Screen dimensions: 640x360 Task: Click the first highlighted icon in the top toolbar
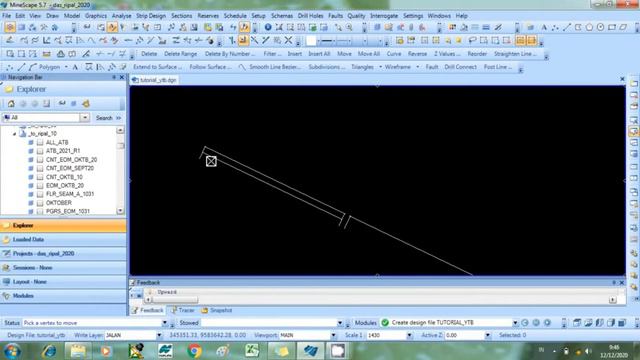(10, 27)
